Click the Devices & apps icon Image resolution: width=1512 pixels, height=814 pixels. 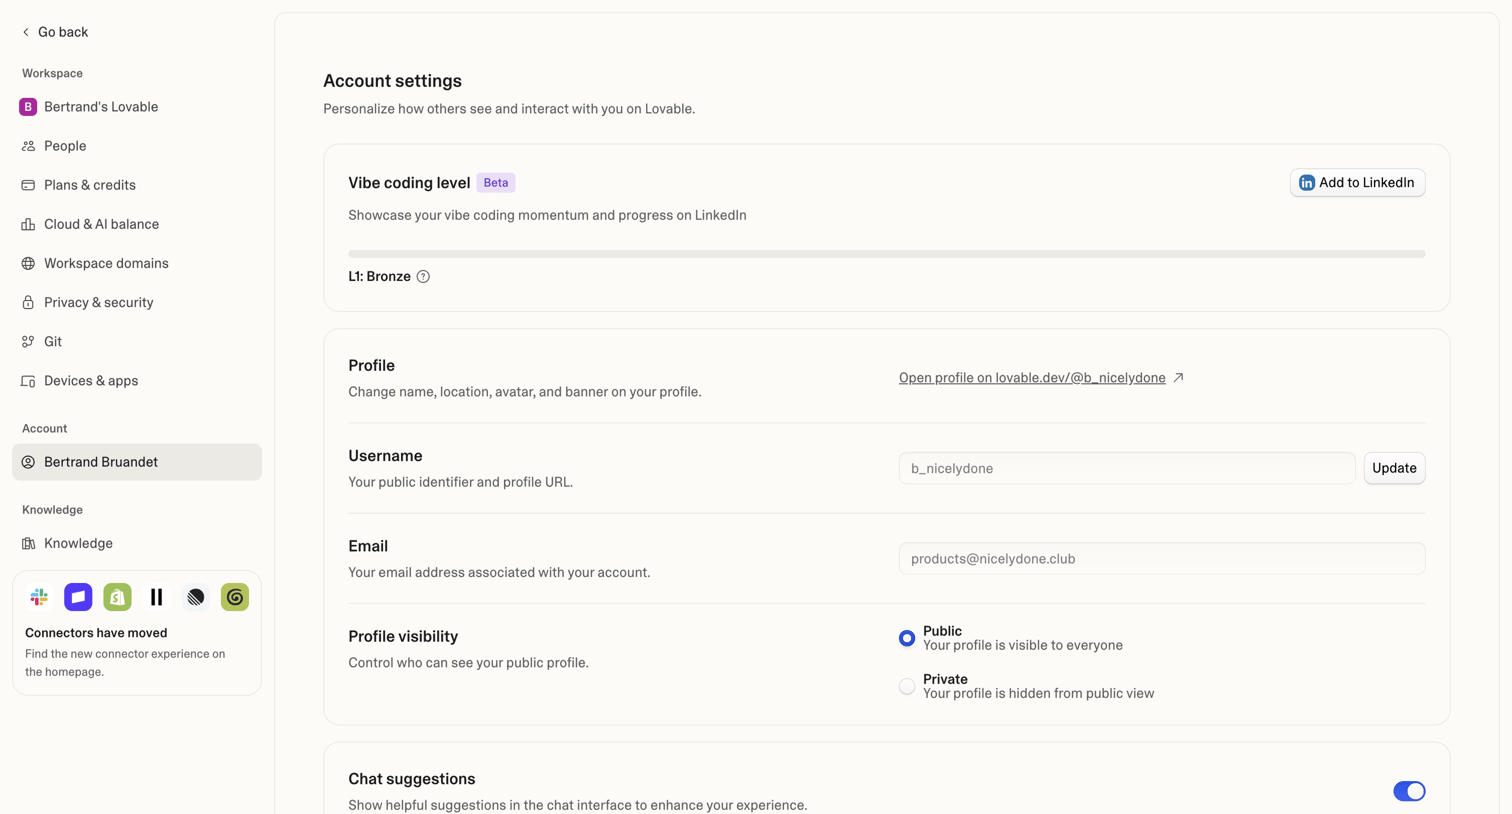[x=28, y=381]
